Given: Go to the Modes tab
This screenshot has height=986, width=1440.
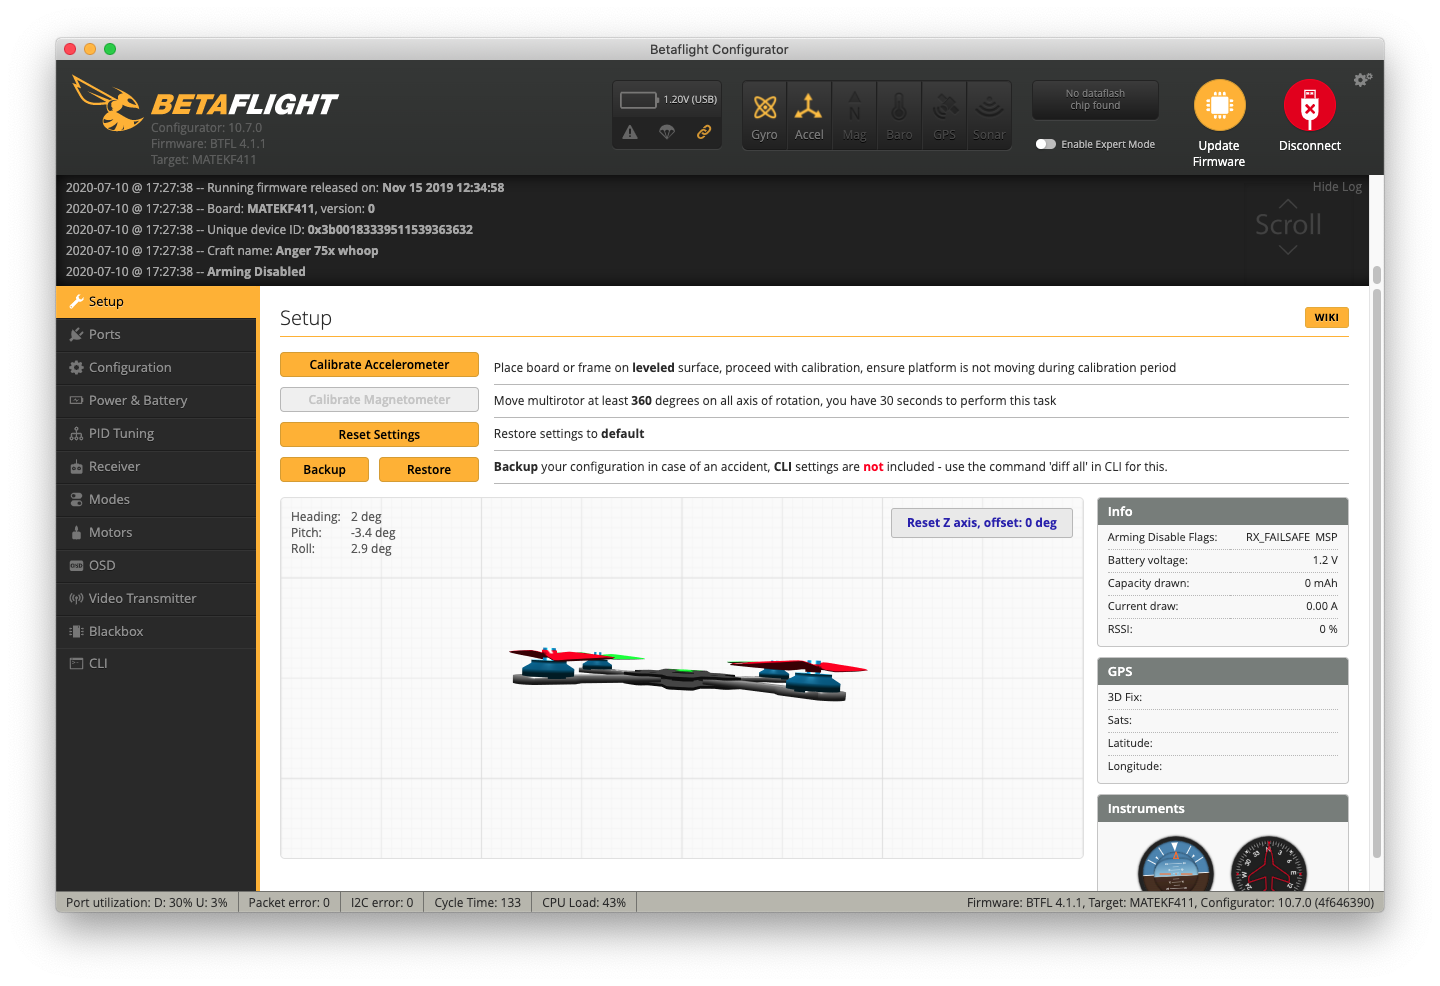Looking at the screenshot, I should [x=156, y=500].
